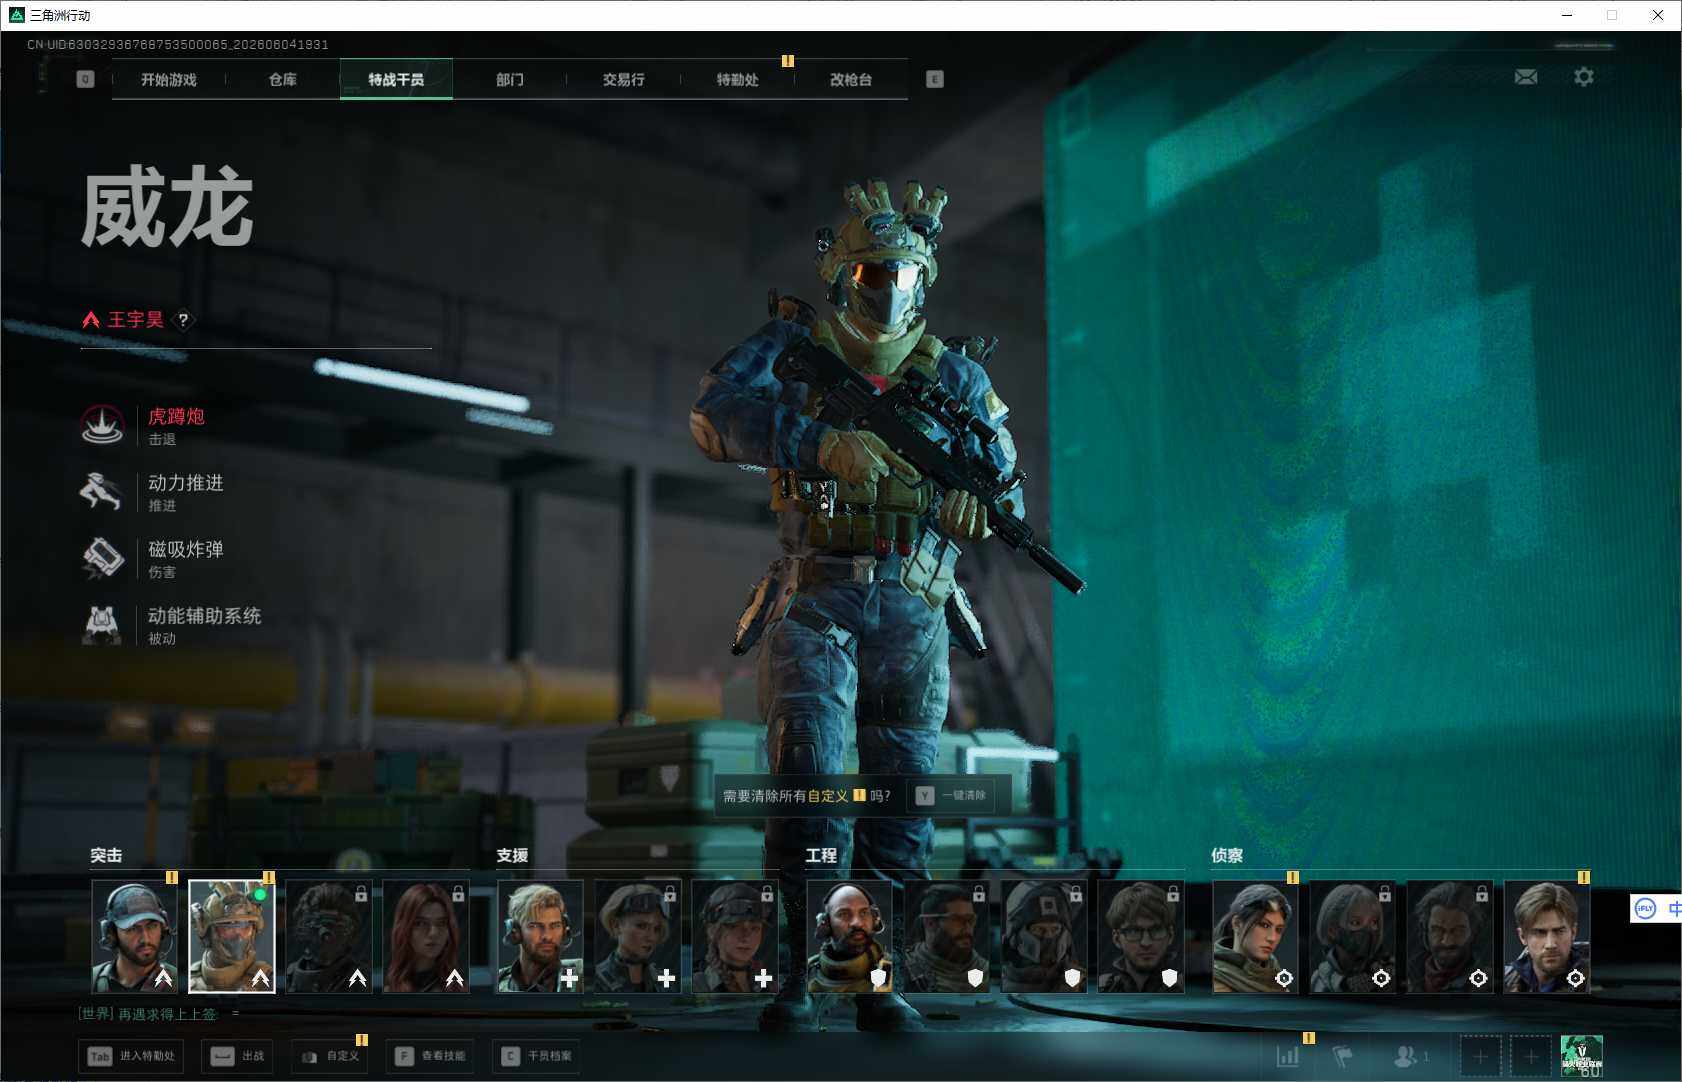Select the 动力推进 skill icon
Image resolution: width=1682 pixels, height=1082 pixels.
coord(102,492)
